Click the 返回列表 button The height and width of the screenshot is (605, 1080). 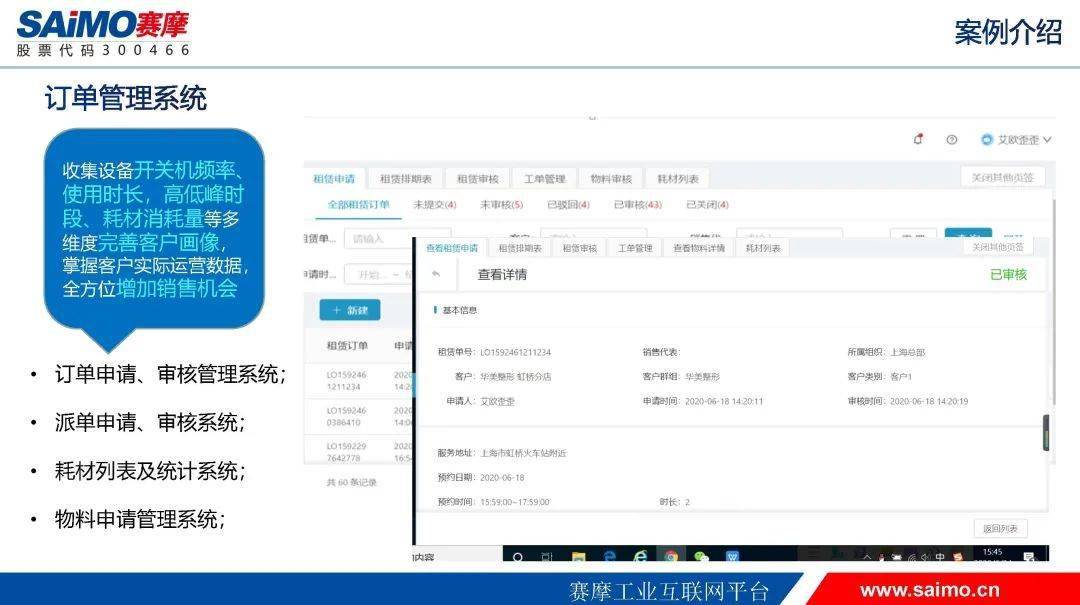click(x=999, y=529)
